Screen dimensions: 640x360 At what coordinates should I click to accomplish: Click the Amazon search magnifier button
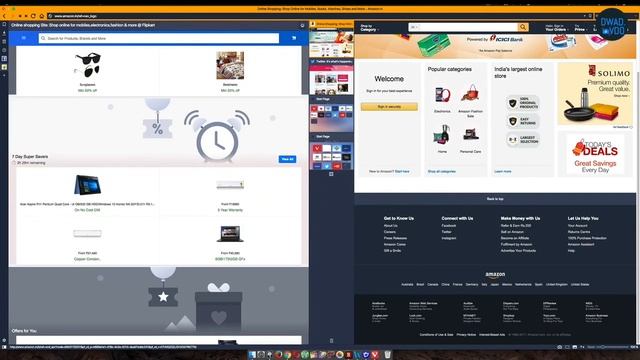pyautogui.click(x=523, y=27)
